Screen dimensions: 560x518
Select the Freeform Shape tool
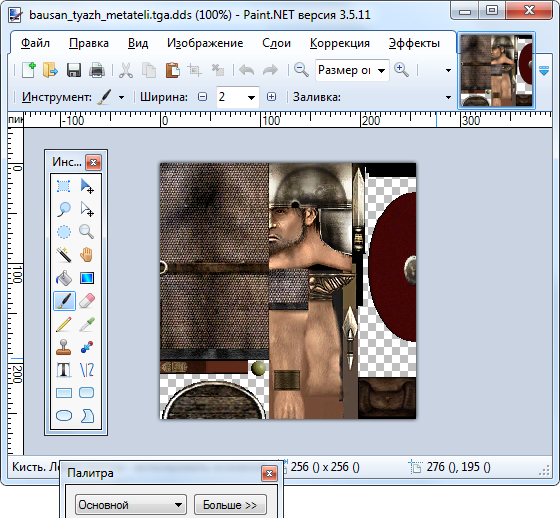pyautogui.click(x=87, y=415)
